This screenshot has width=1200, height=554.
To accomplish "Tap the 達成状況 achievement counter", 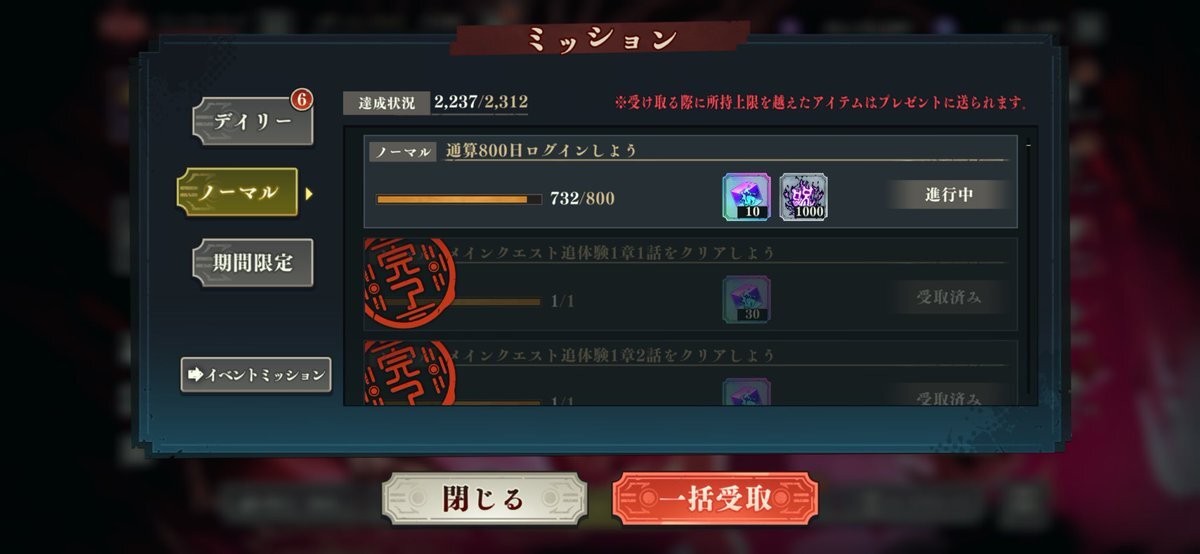I will pyautogui.click(x=436, y=102).
